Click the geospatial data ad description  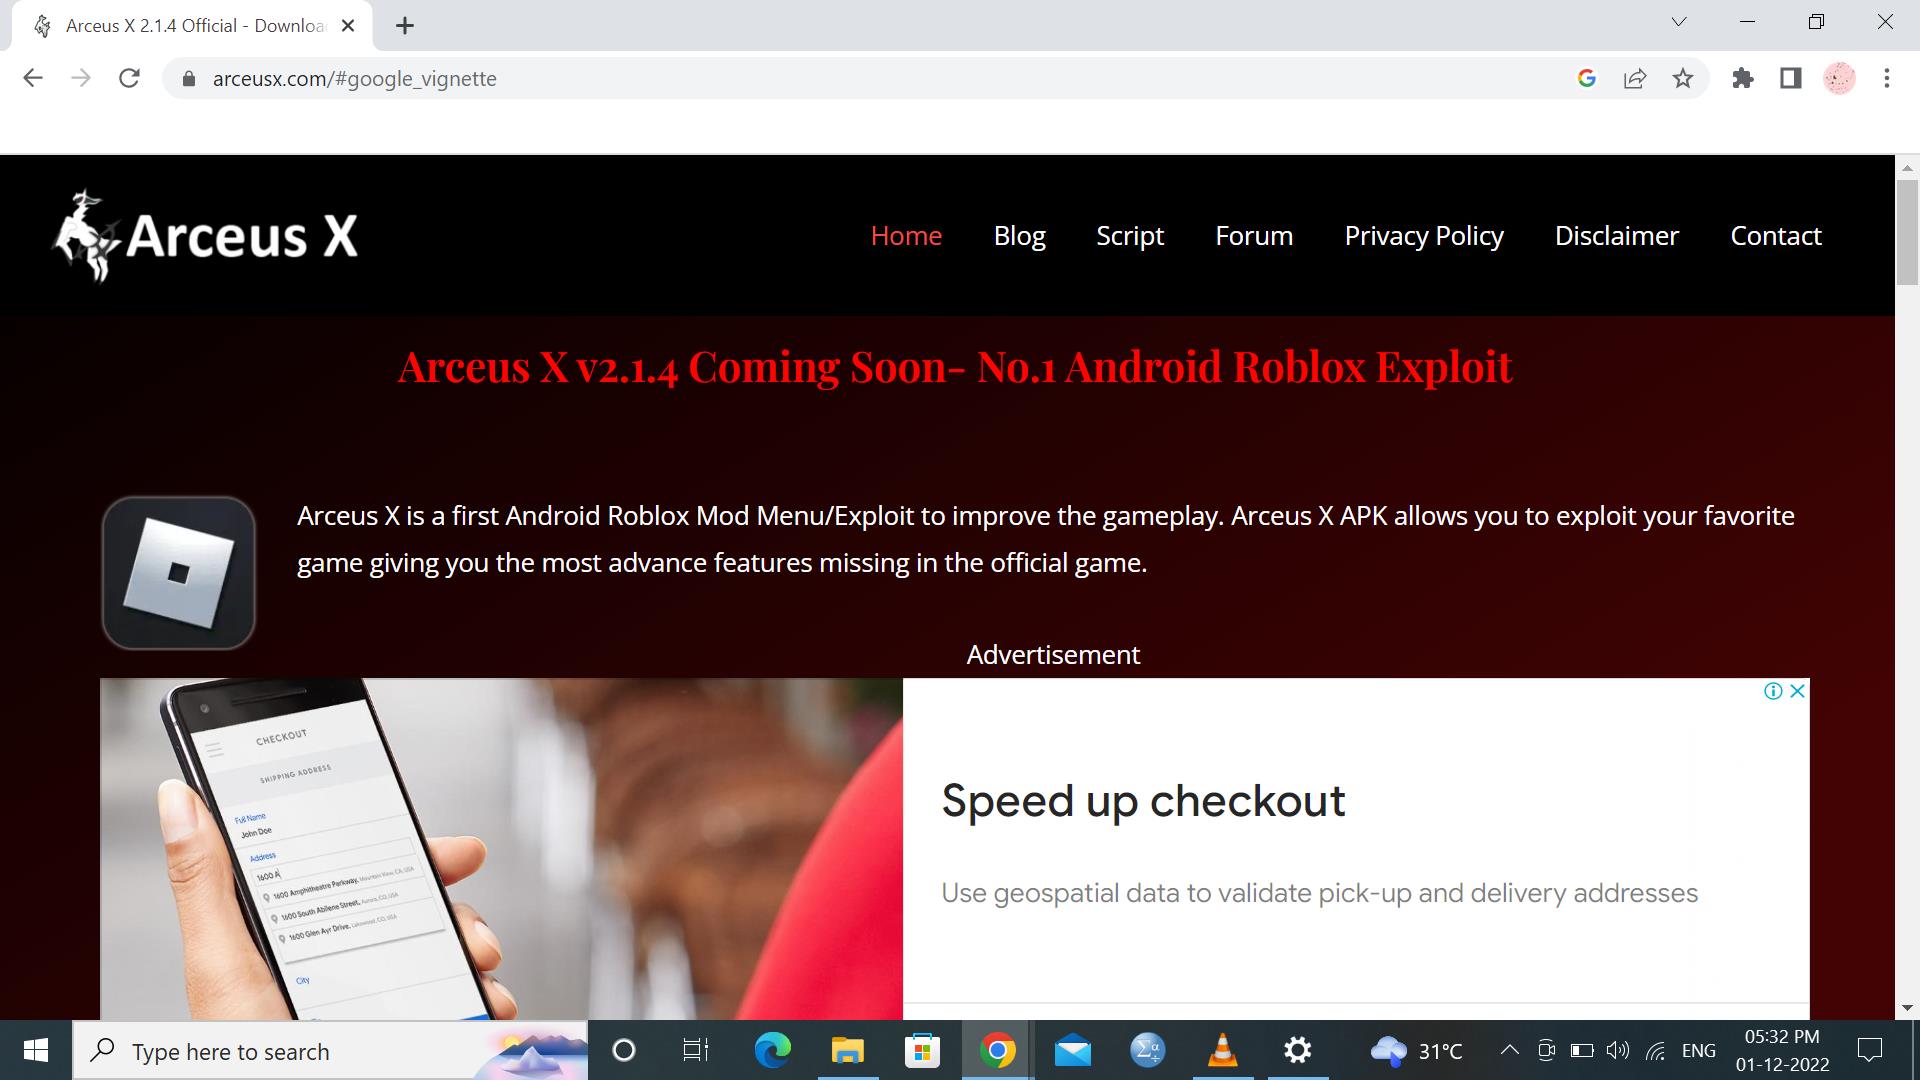(x=1319, y=893)
